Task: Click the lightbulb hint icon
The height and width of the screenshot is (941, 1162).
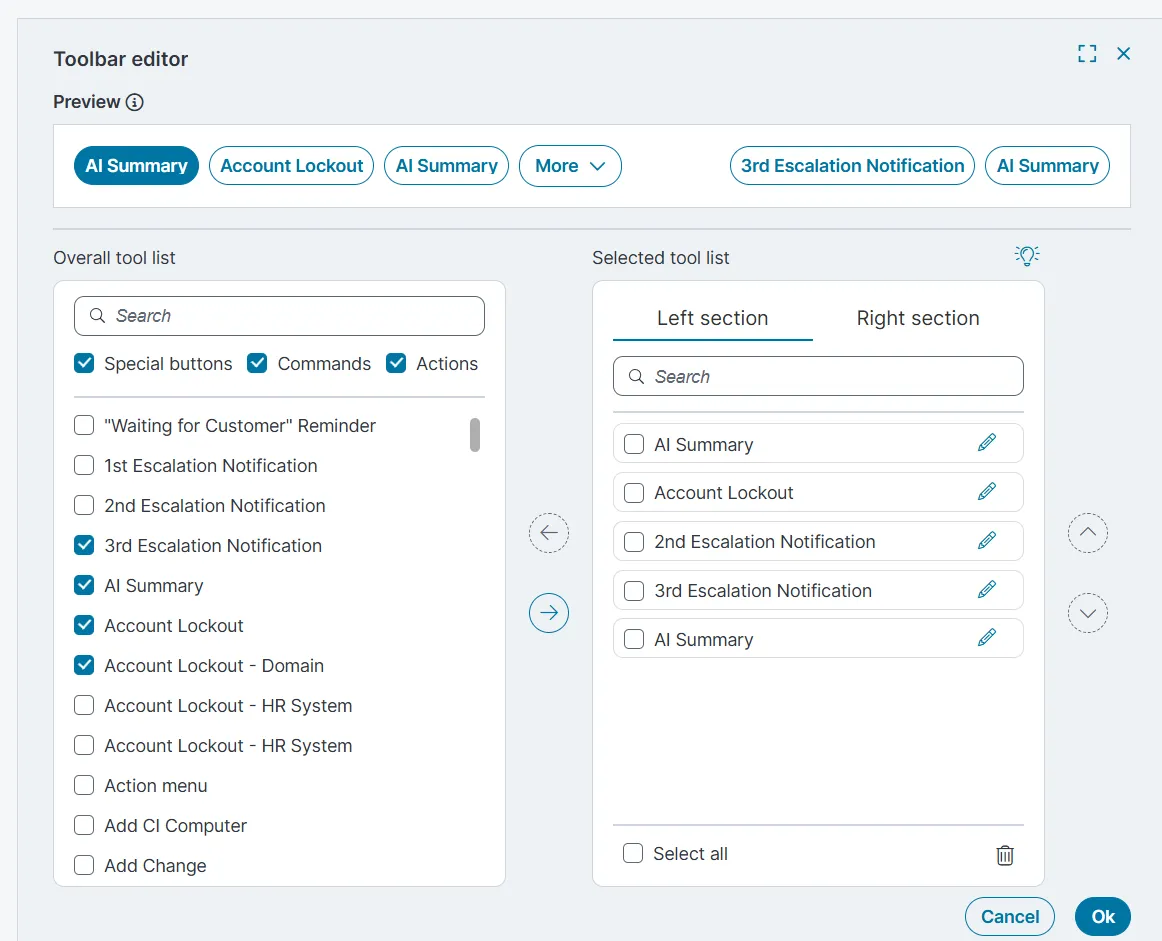Action: pos(1027,256)
